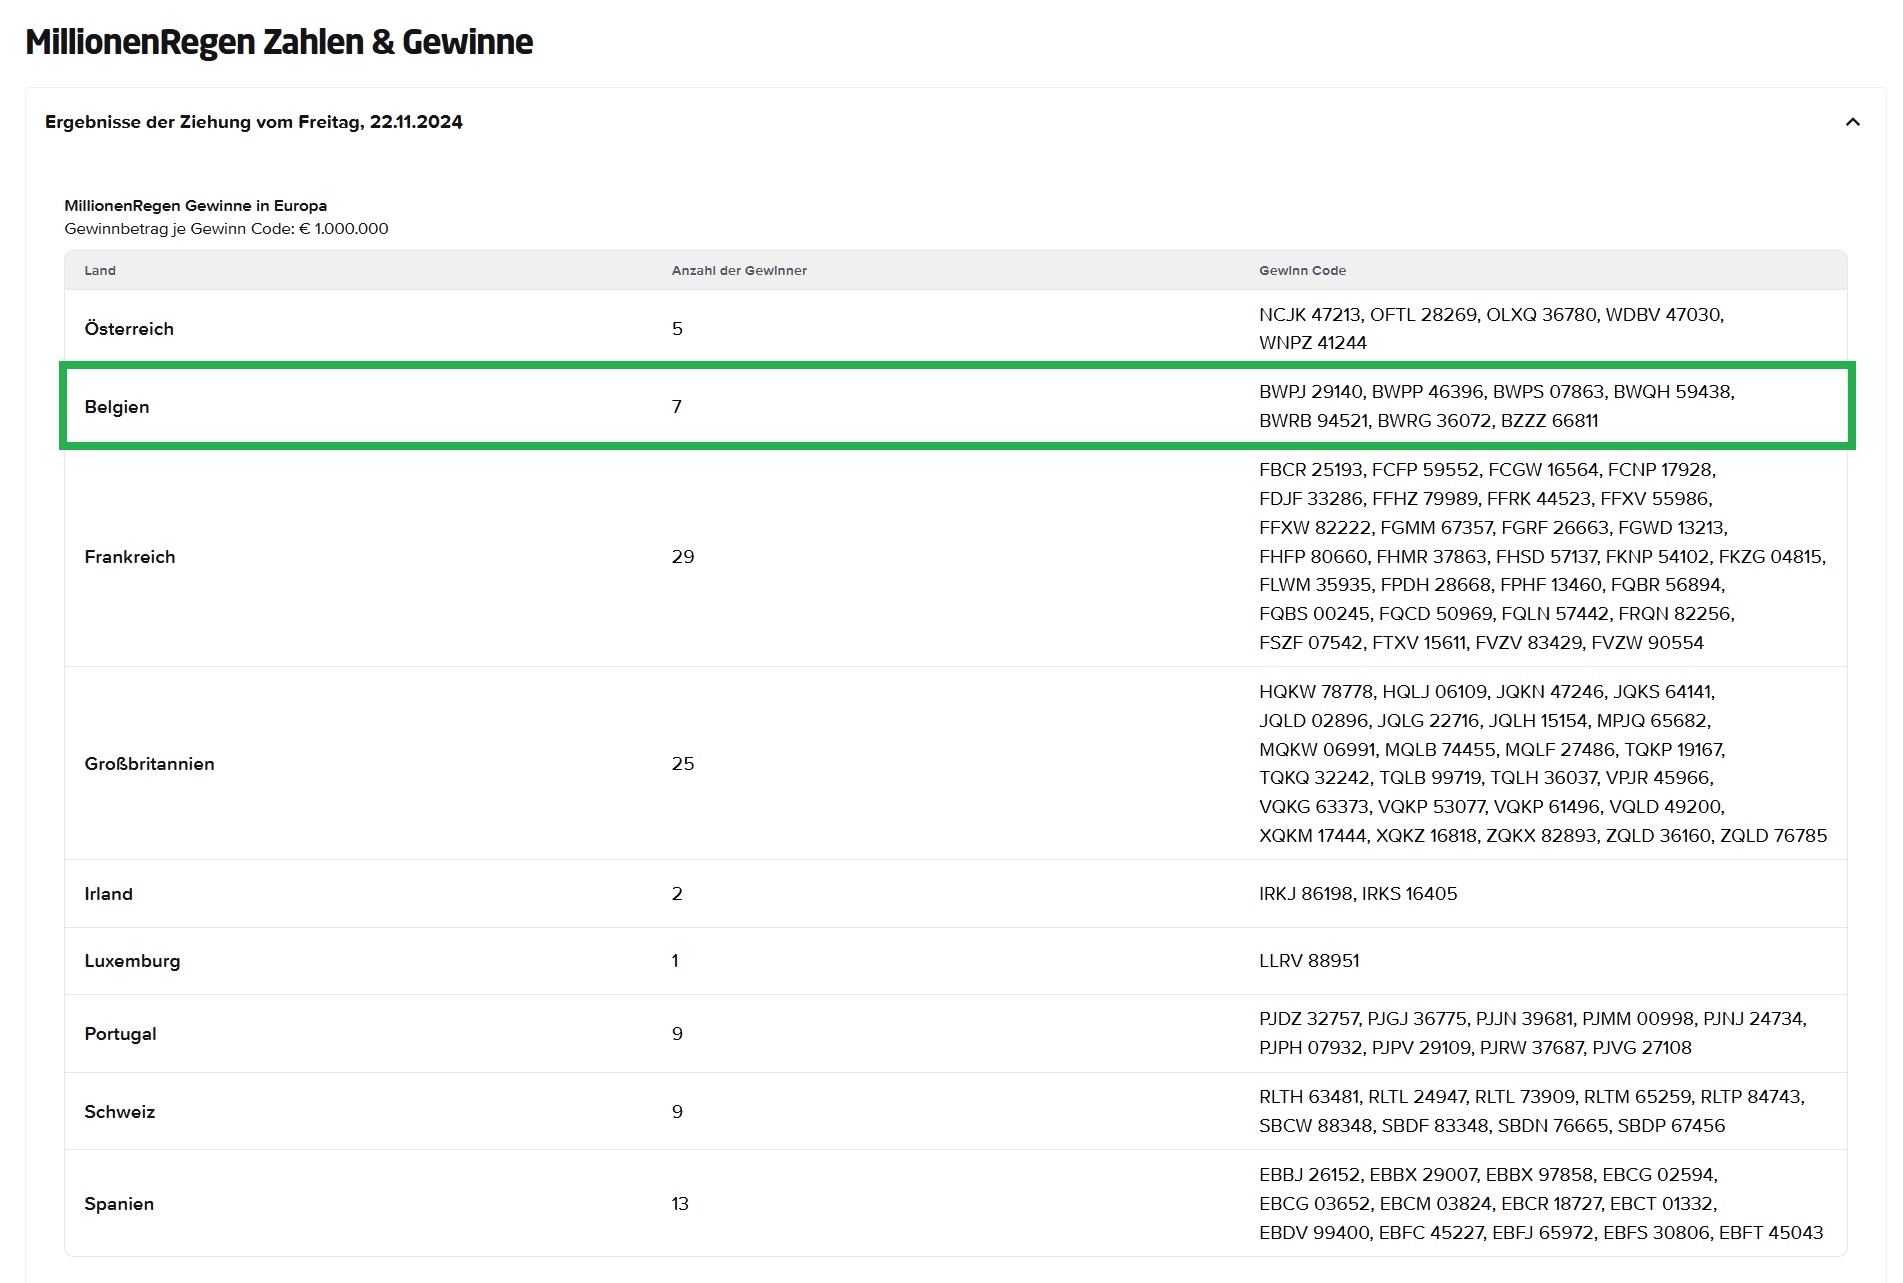Viewport: 1903px width, 1283px height.
Task: Click the code 'EBBJ 26152'
Action: 1310,1175
